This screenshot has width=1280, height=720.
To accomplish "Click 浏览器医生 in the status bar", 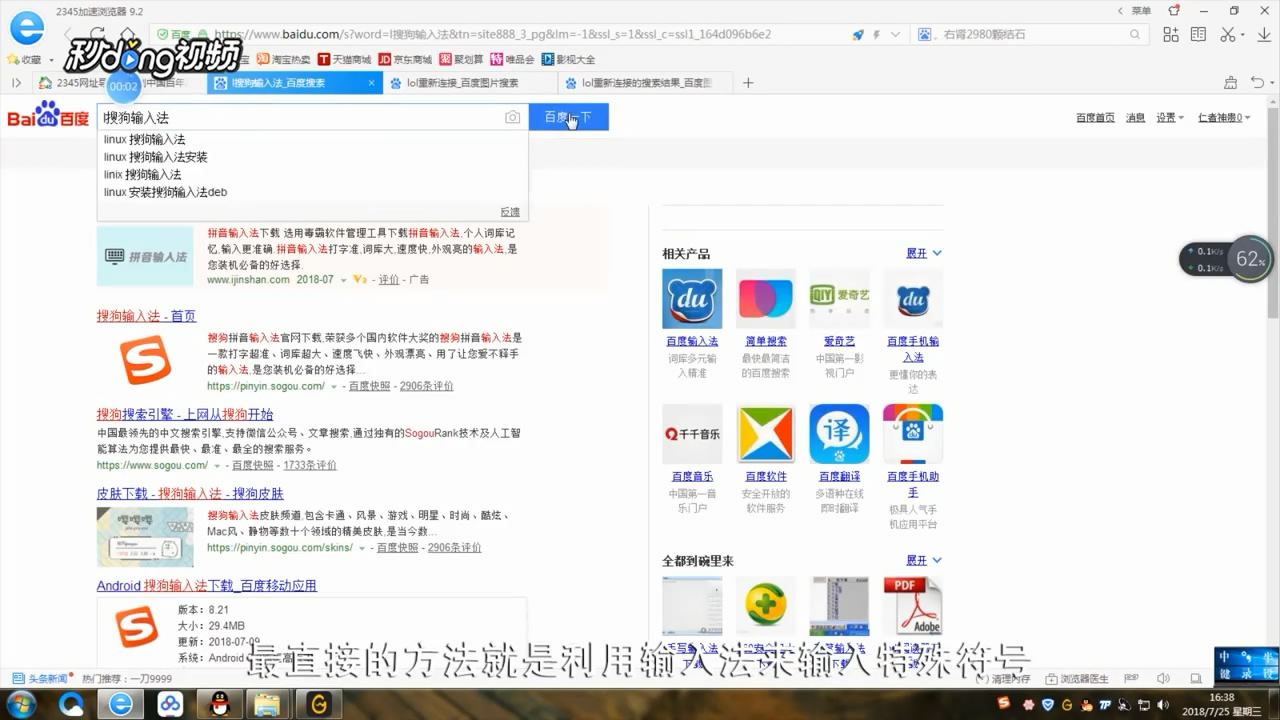I will tap(1077, 678).
